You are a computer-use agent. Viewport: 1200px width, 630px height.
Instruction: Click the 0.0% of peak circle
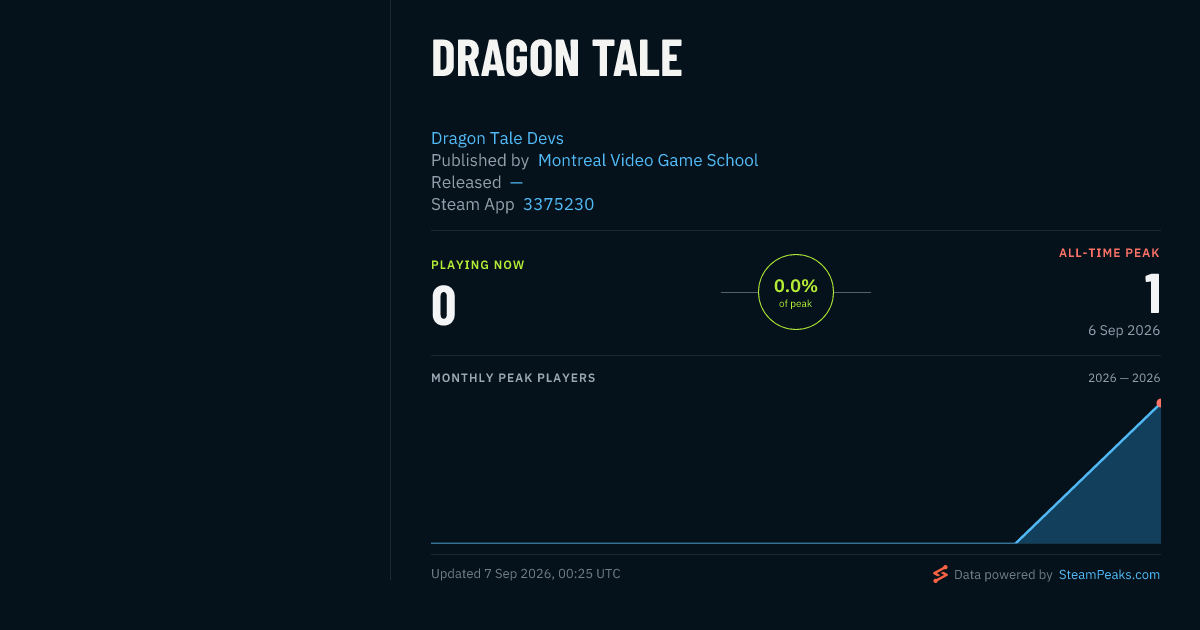pyautogui.click(x=796, y=292)
